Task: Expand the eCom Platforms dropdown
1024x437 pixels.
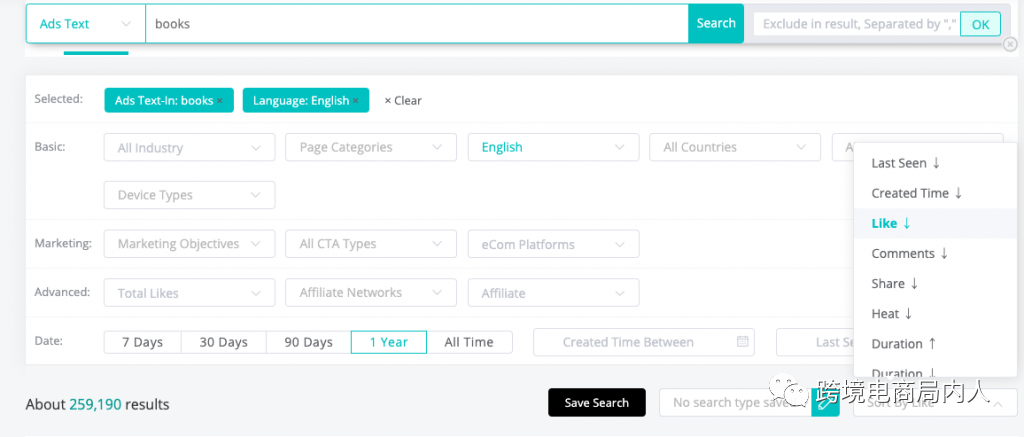Action: 553,244
